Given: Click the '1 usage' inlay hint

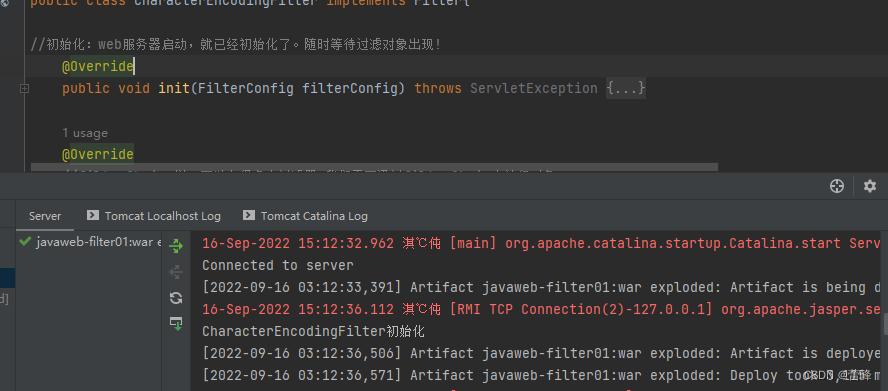Looking at the screenshot, I should 85,133.
